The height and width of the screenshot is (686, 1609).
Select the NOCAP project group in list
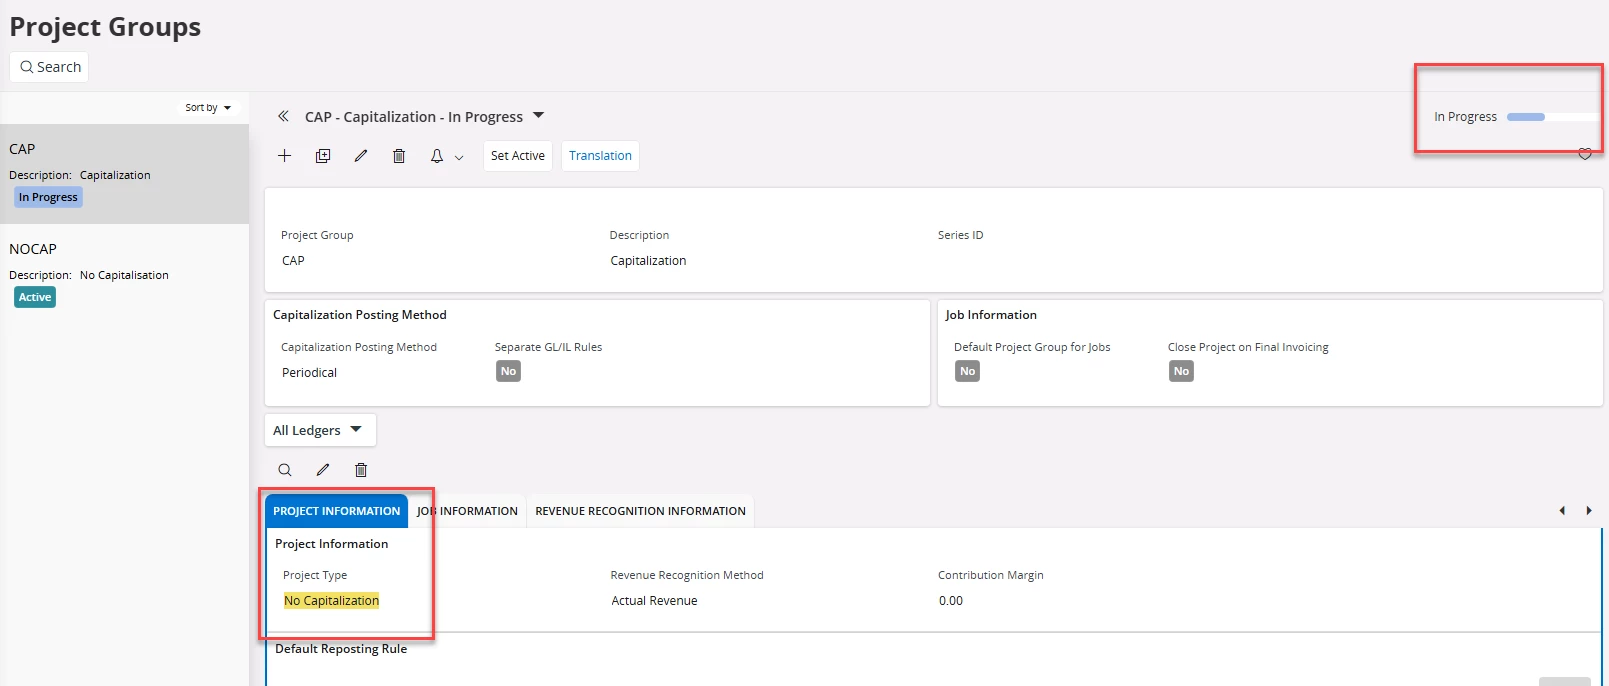pyautogui.click(x=124, y=272)
